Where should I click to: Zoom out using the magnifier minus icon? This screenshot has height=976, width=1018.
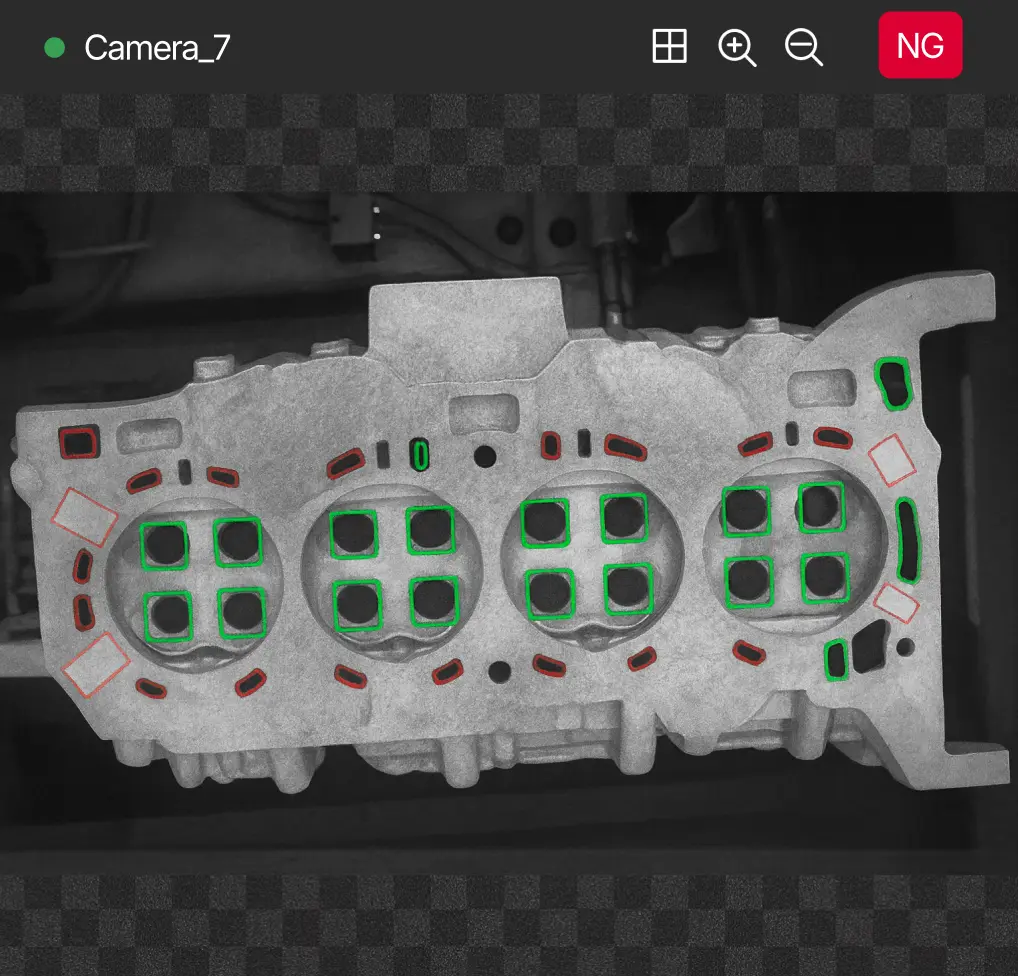click(x=804, y=47)
